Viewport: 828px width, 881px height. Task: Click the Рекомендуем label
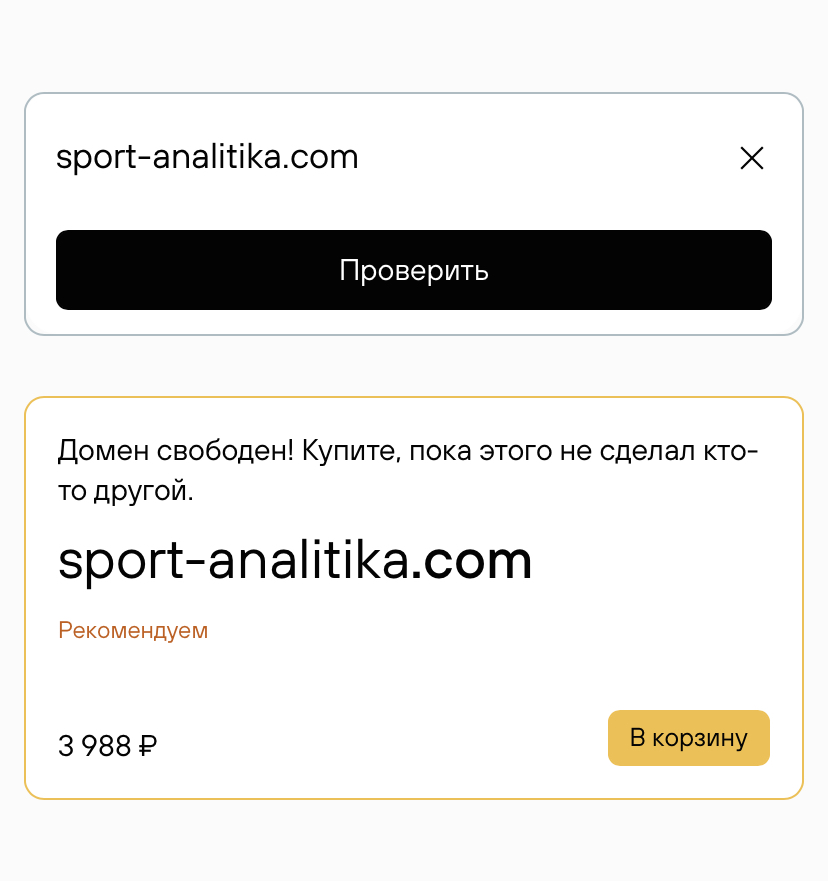133,631
